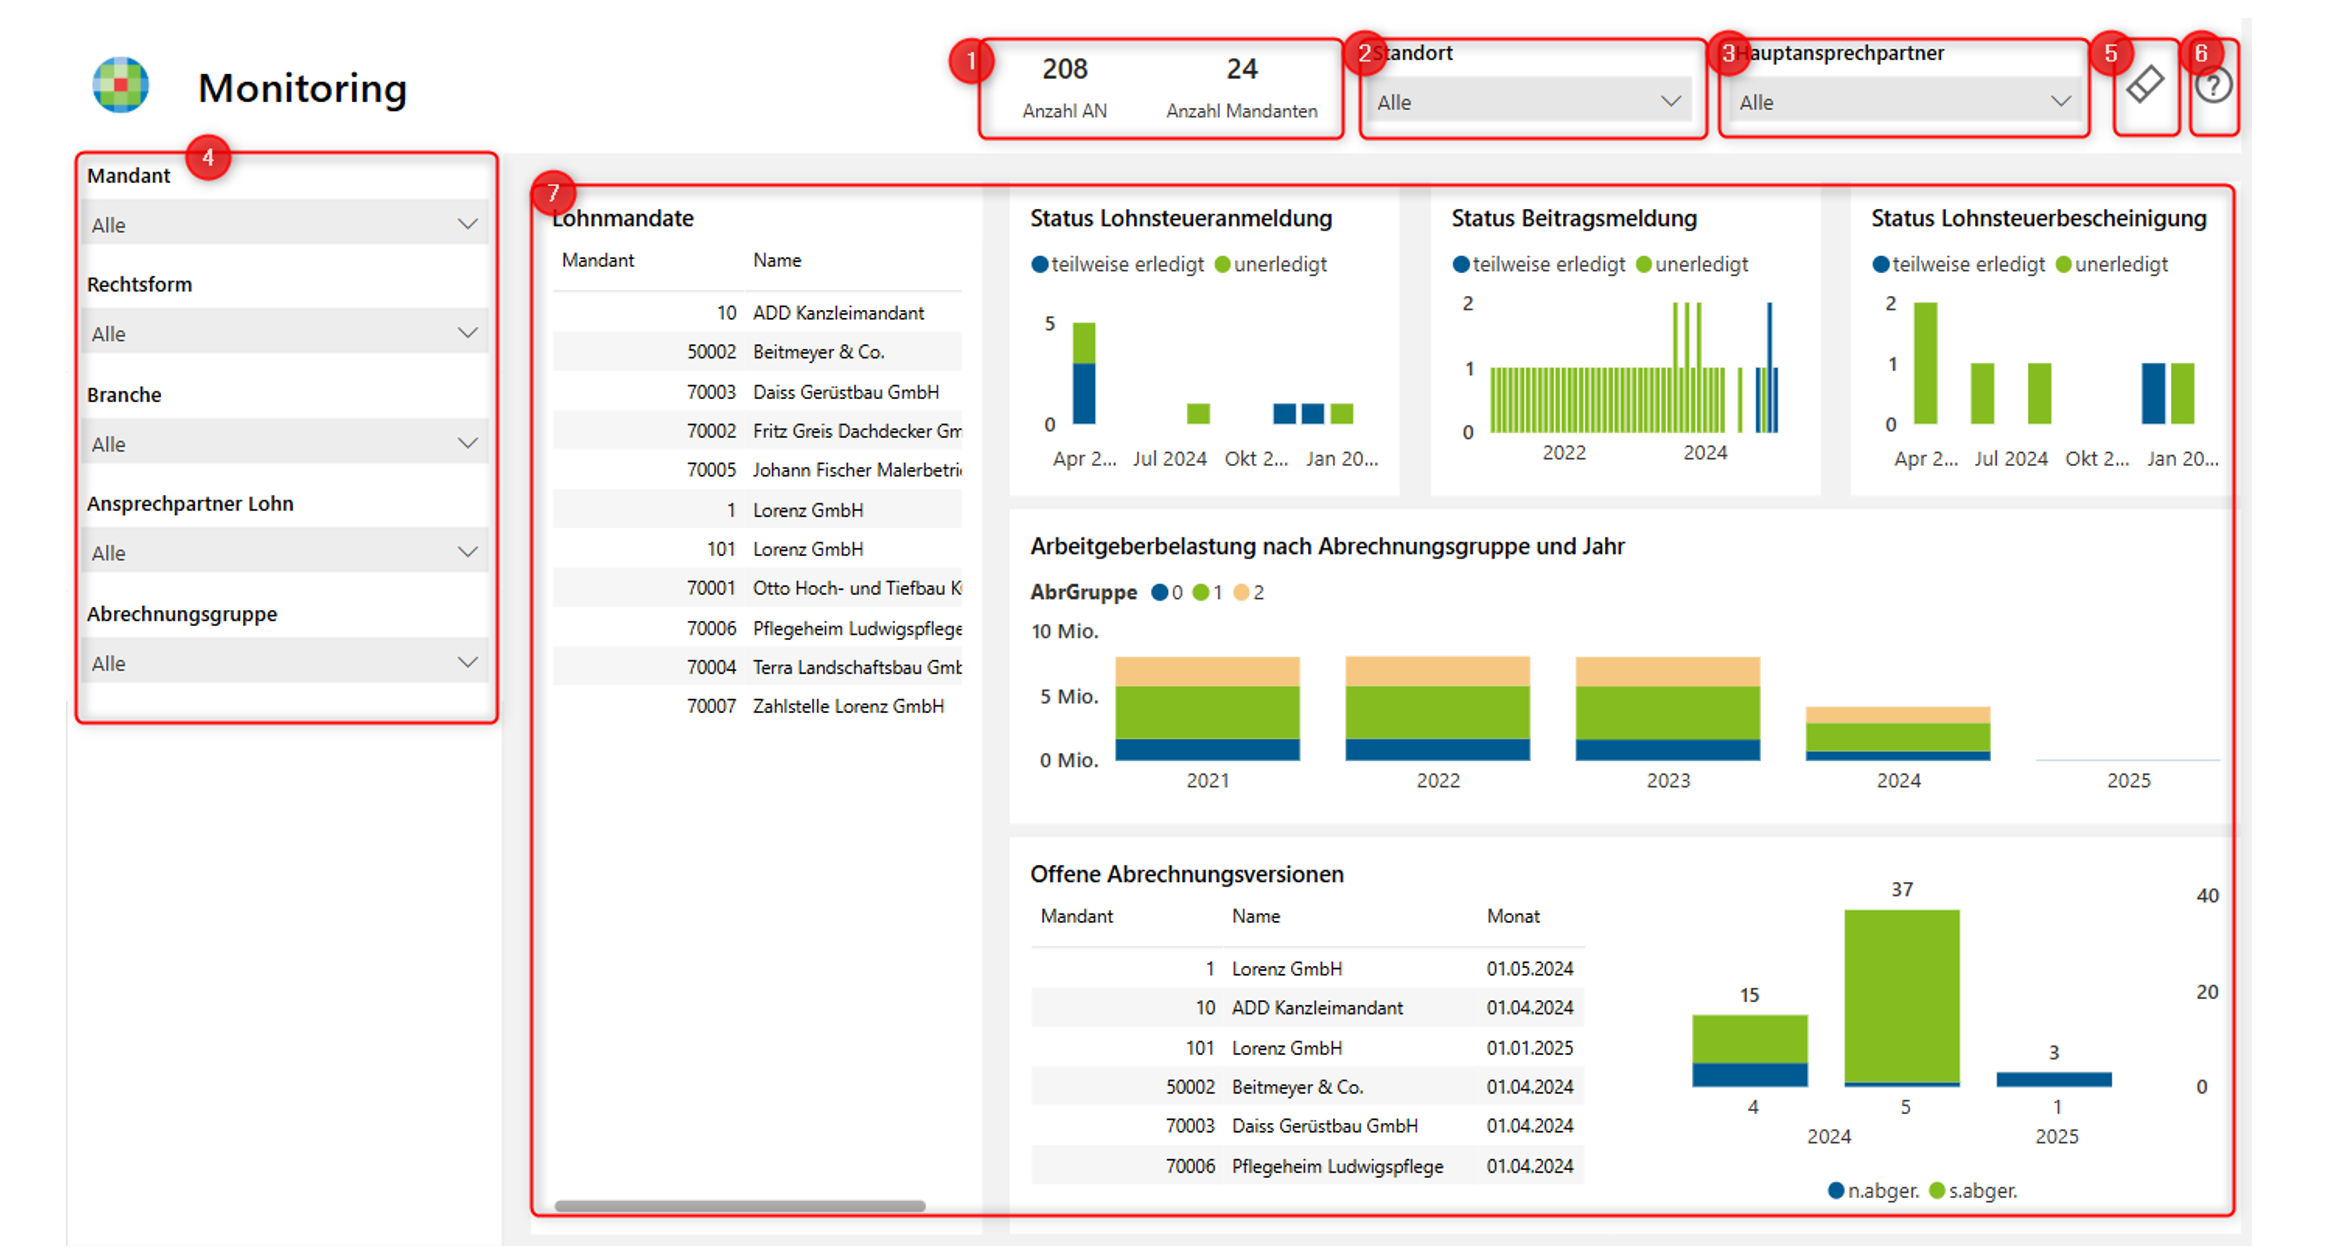Open the help question mark icon

2213,85
